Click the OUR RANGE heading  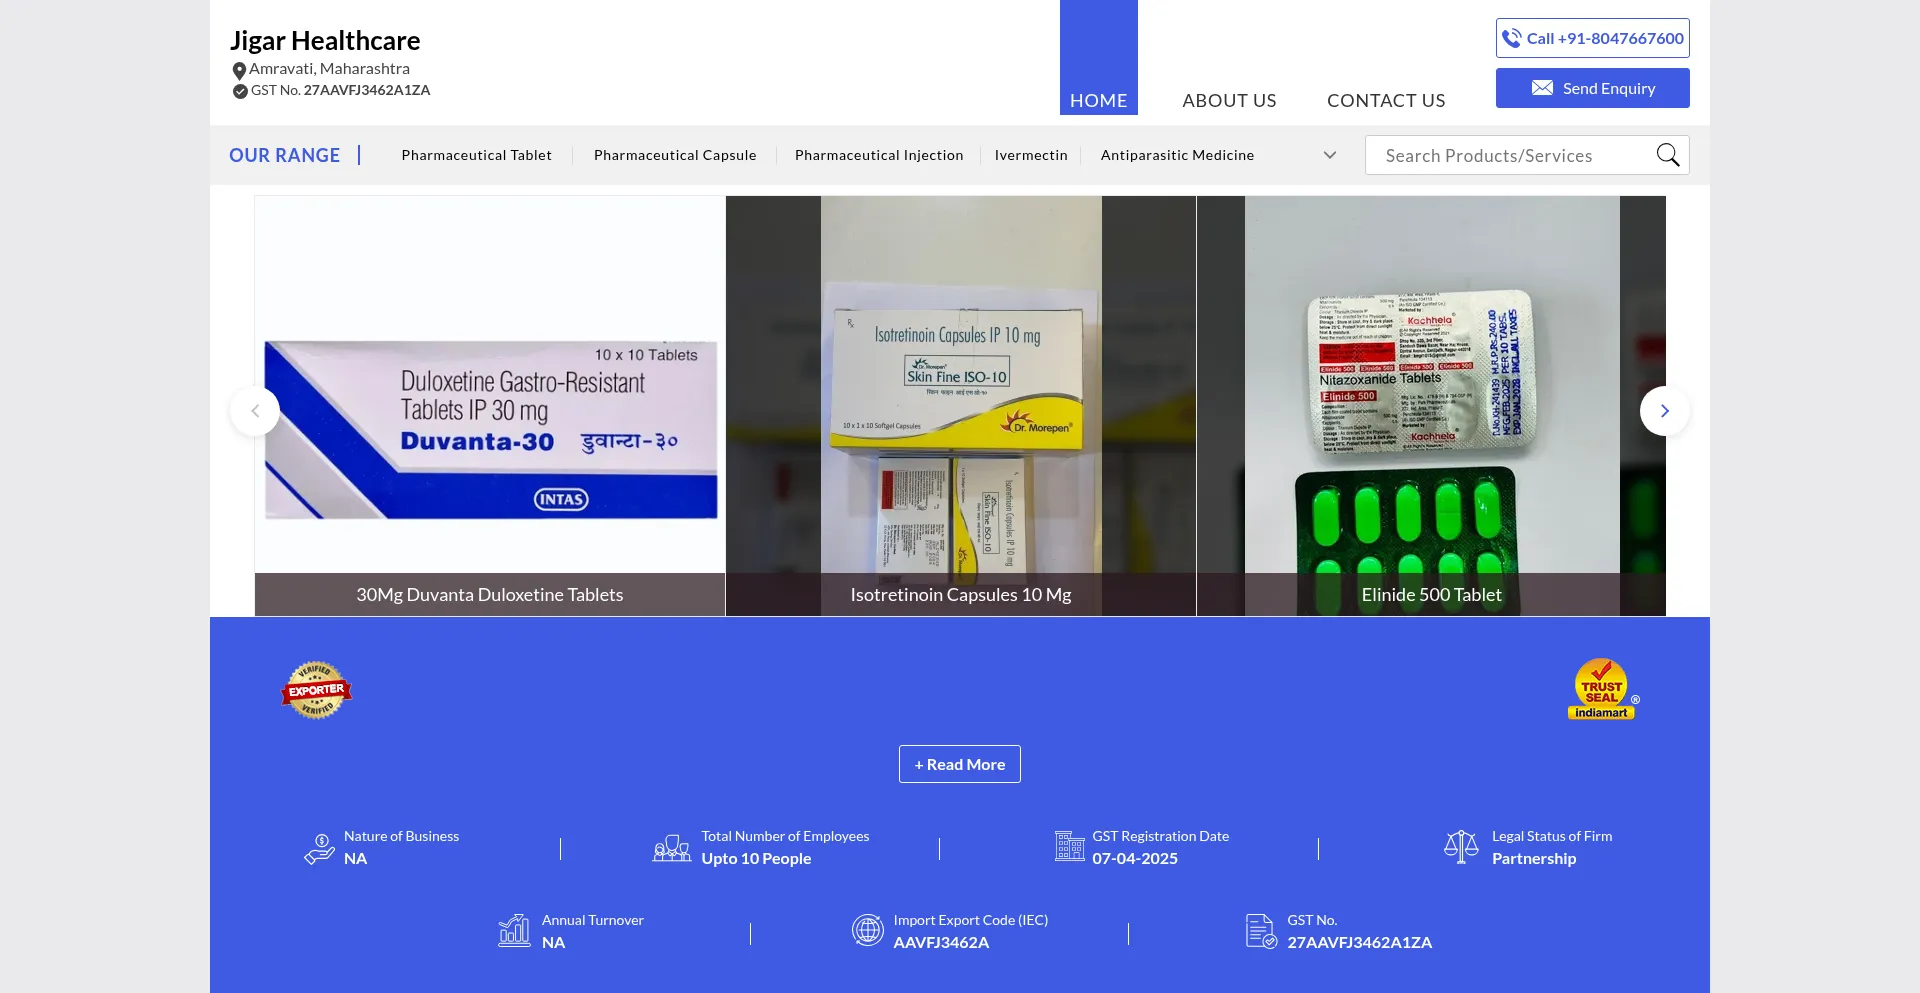point(285,155)
